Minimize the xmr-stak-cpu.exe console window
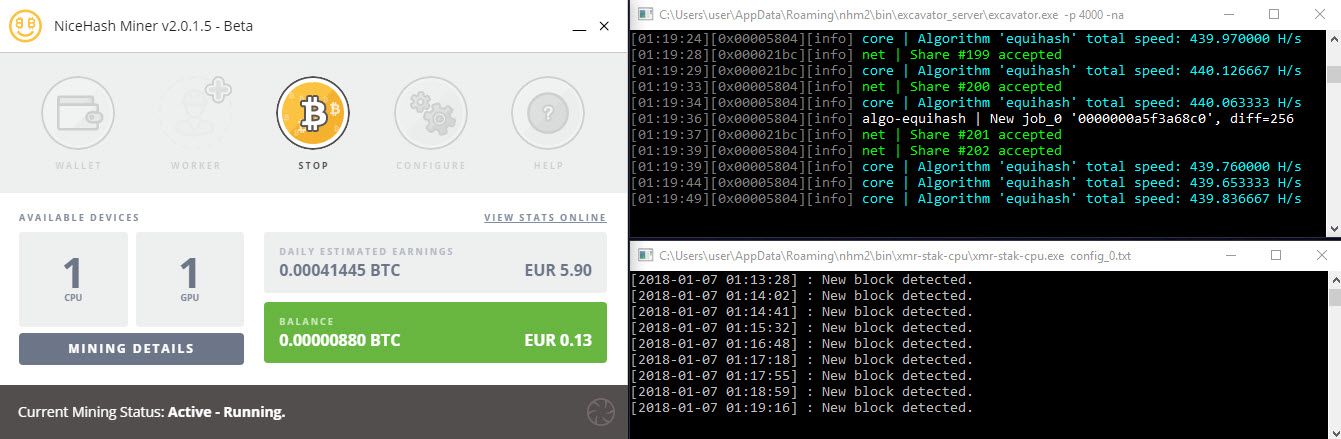Image resolution: width=1341 pixels, height=439 pixels. click(1229, 256)
